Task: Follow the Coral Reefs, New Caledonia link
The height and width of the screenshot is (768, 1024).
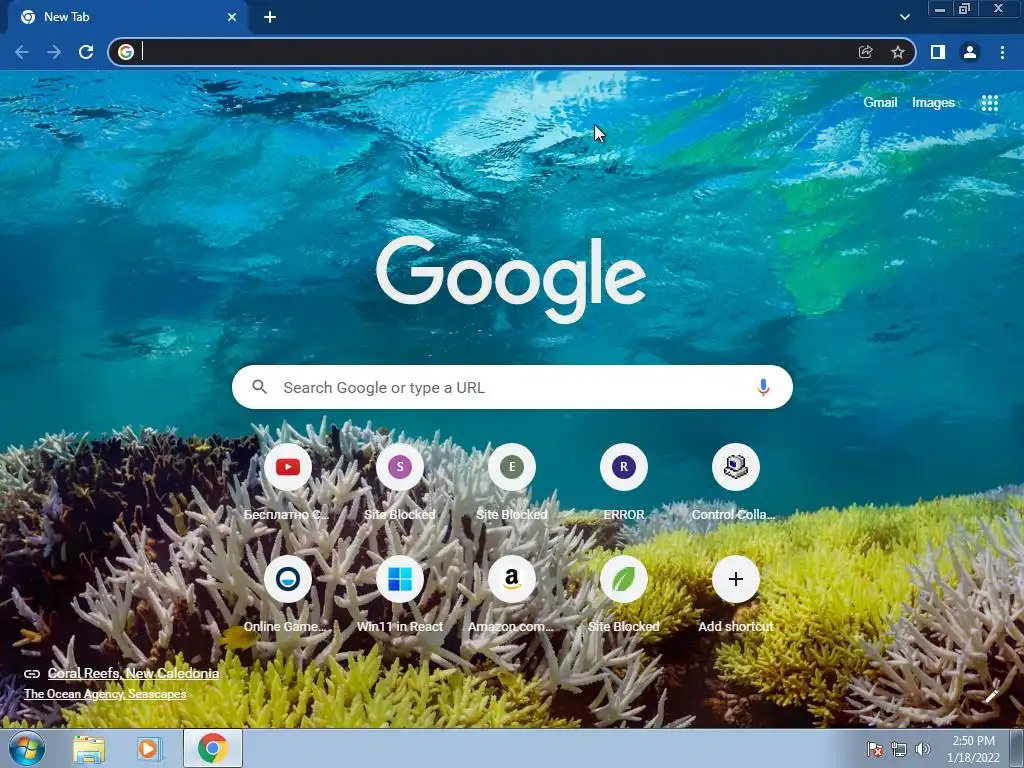Action: coord(133,673)
